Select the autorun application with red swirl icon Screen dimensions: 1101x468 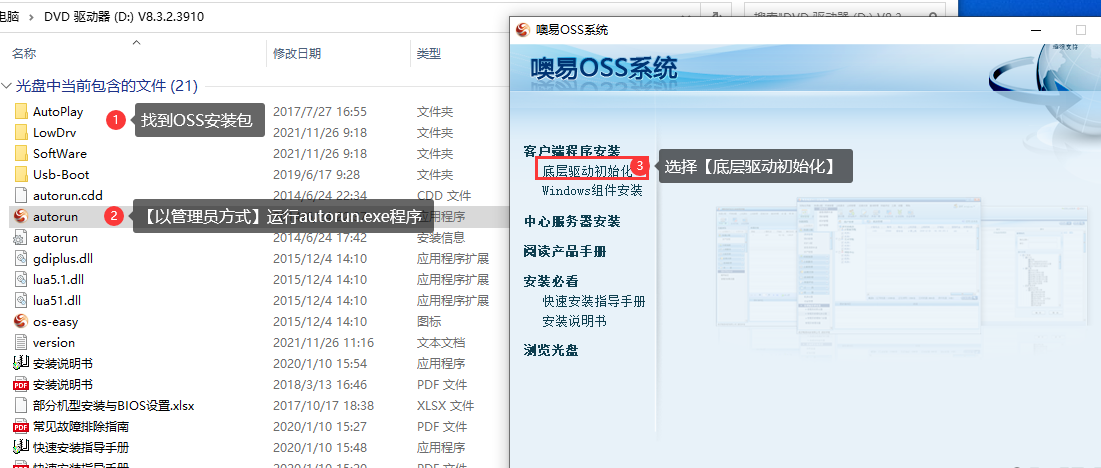click(55, 216)
